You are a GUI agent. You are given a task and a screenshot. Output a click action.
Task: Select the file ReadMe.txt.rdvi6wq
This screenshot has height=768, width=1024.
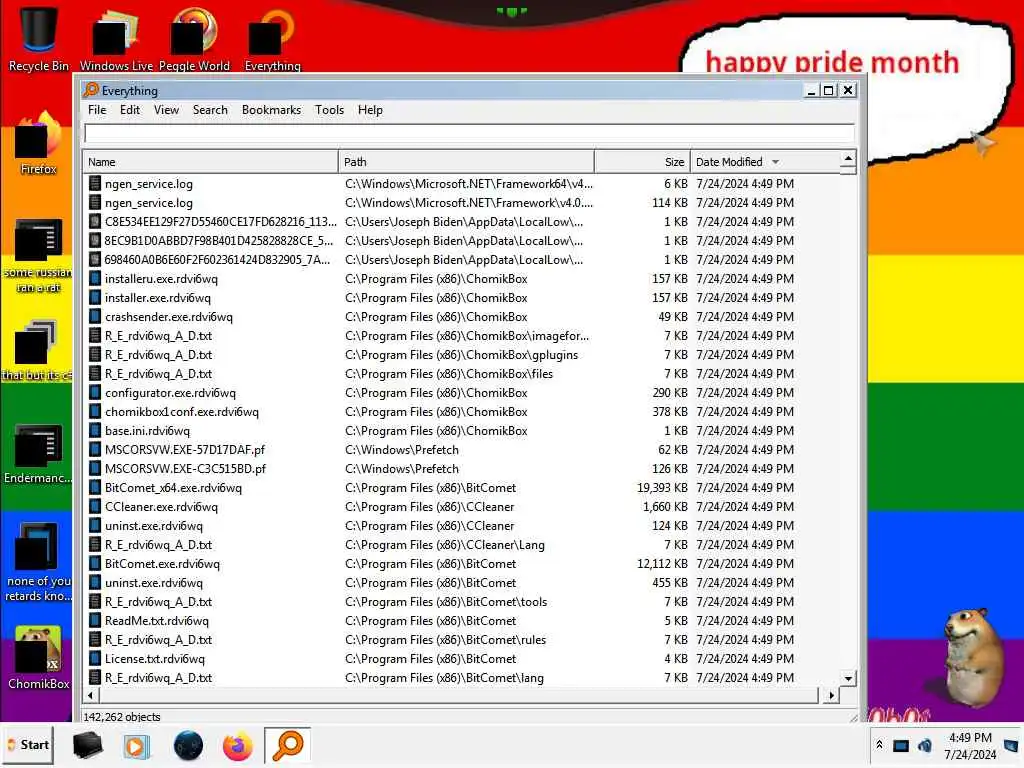click(157, 621)
